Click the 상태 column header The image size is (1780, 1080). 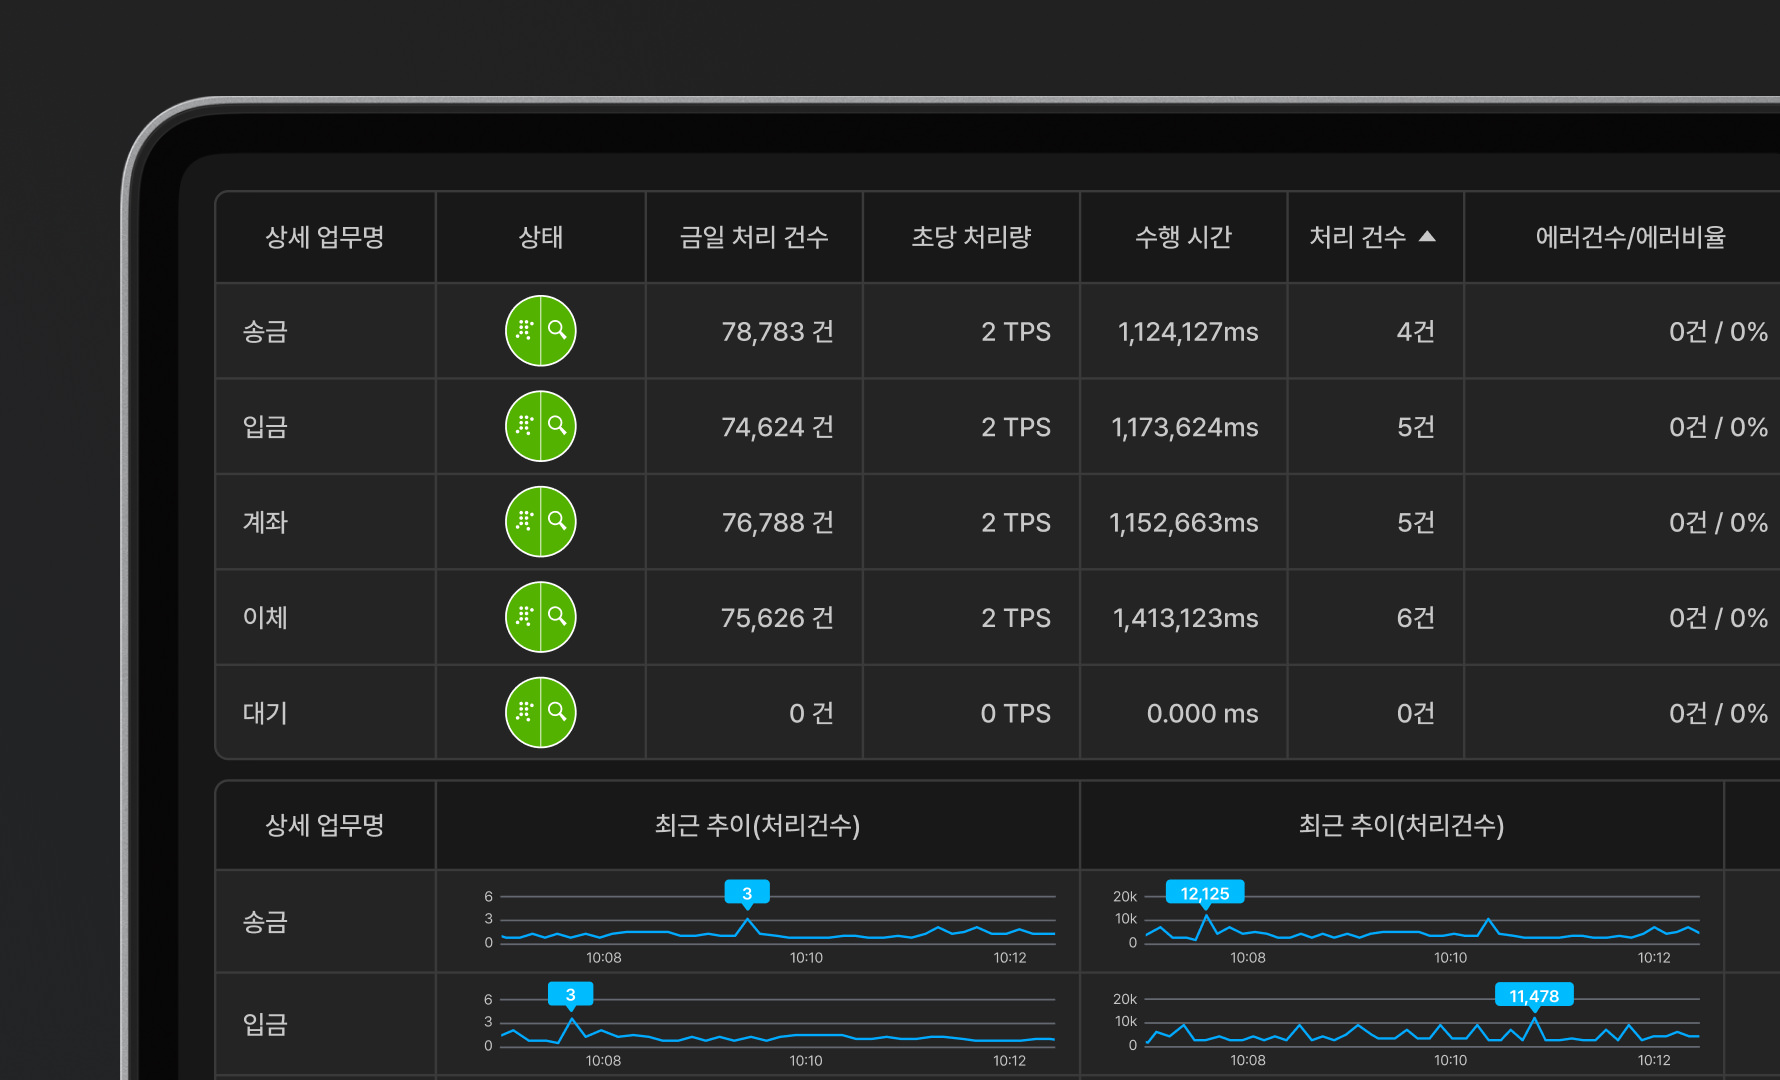point(540,237)
